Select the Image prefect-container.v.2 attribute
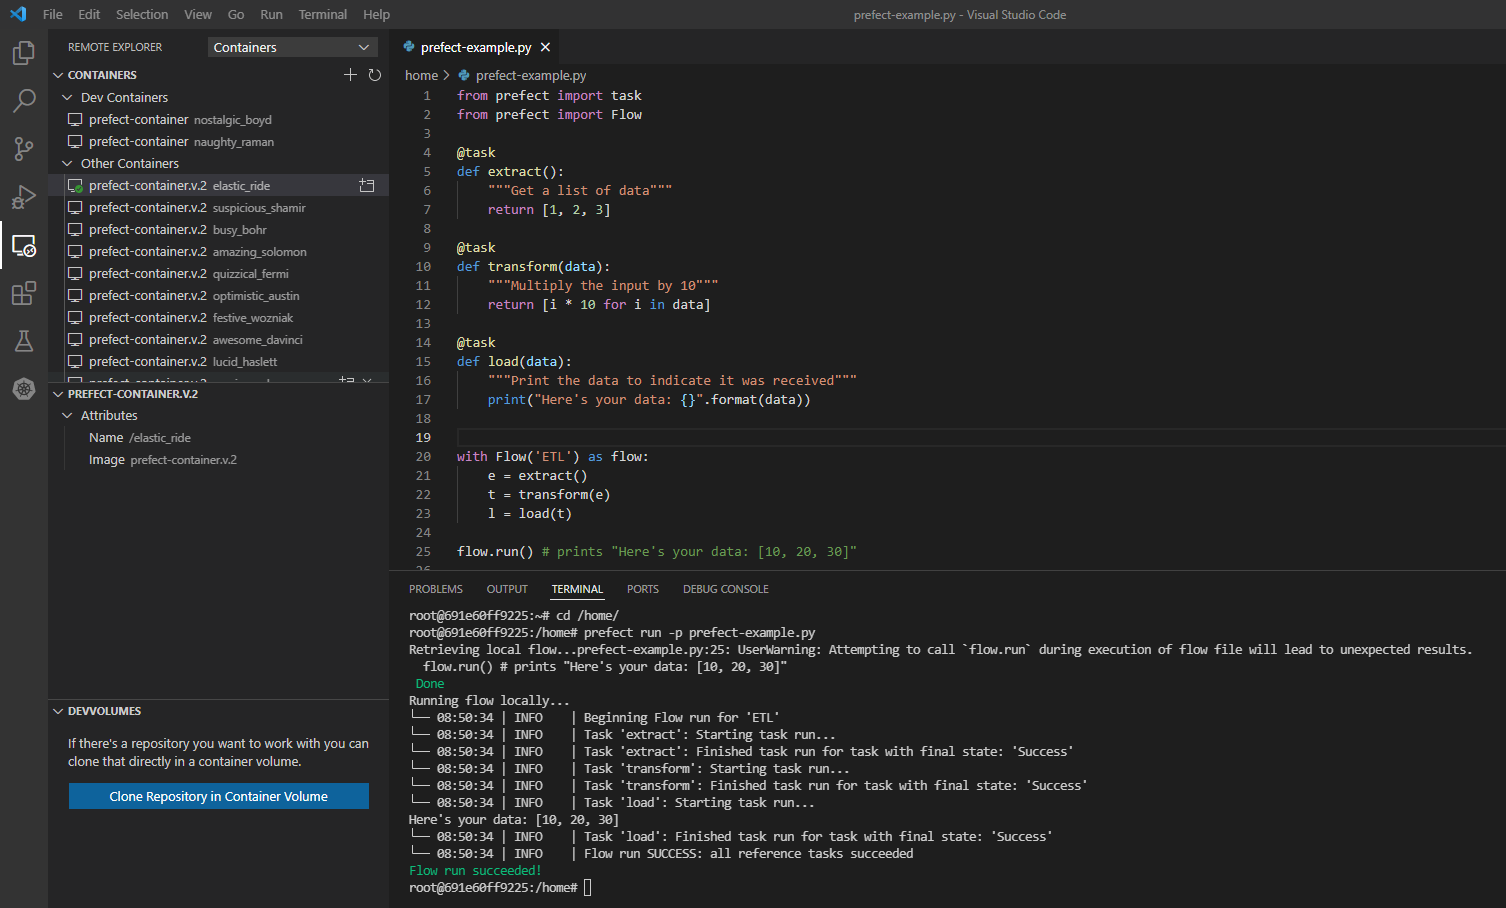This screenshot has width=1506, height=908. [x=218, y=459]
